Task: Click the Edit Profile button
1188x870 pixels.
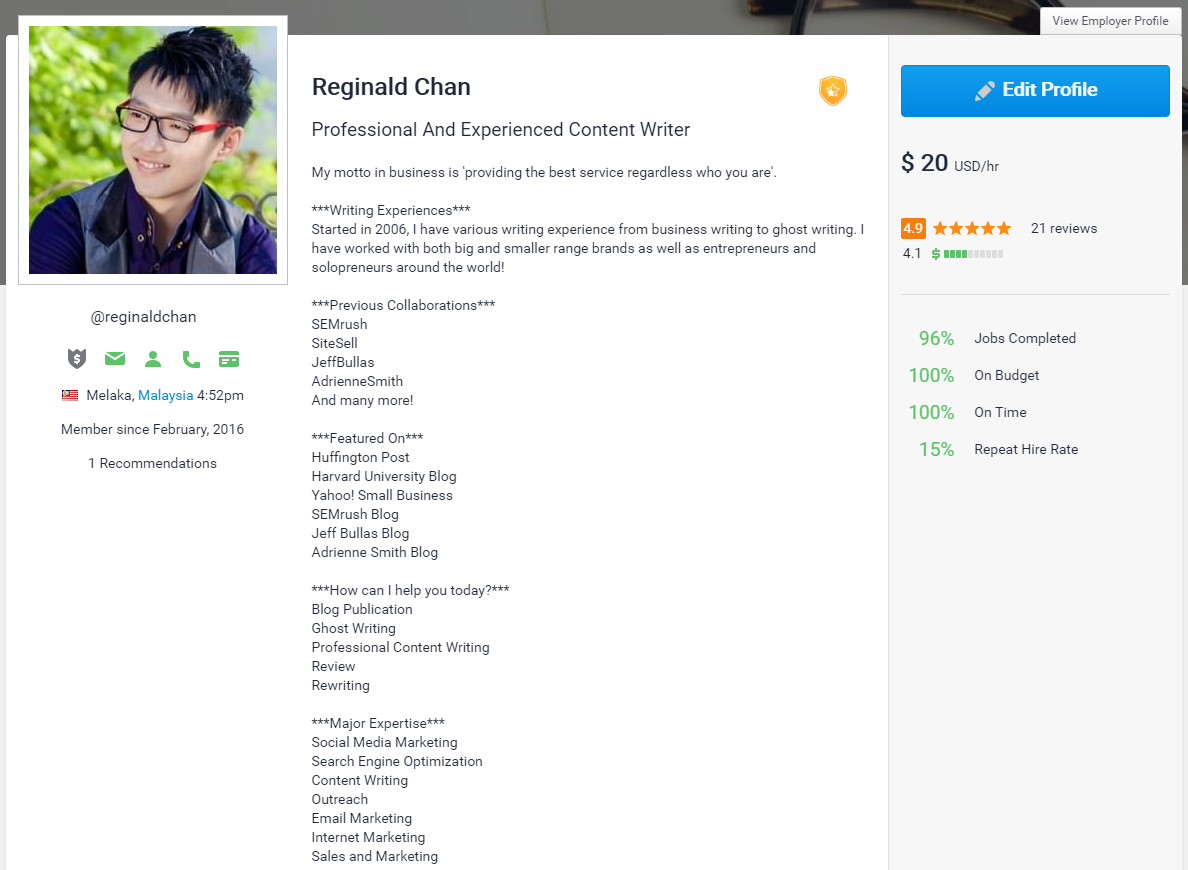Action: click(1035, 91)
